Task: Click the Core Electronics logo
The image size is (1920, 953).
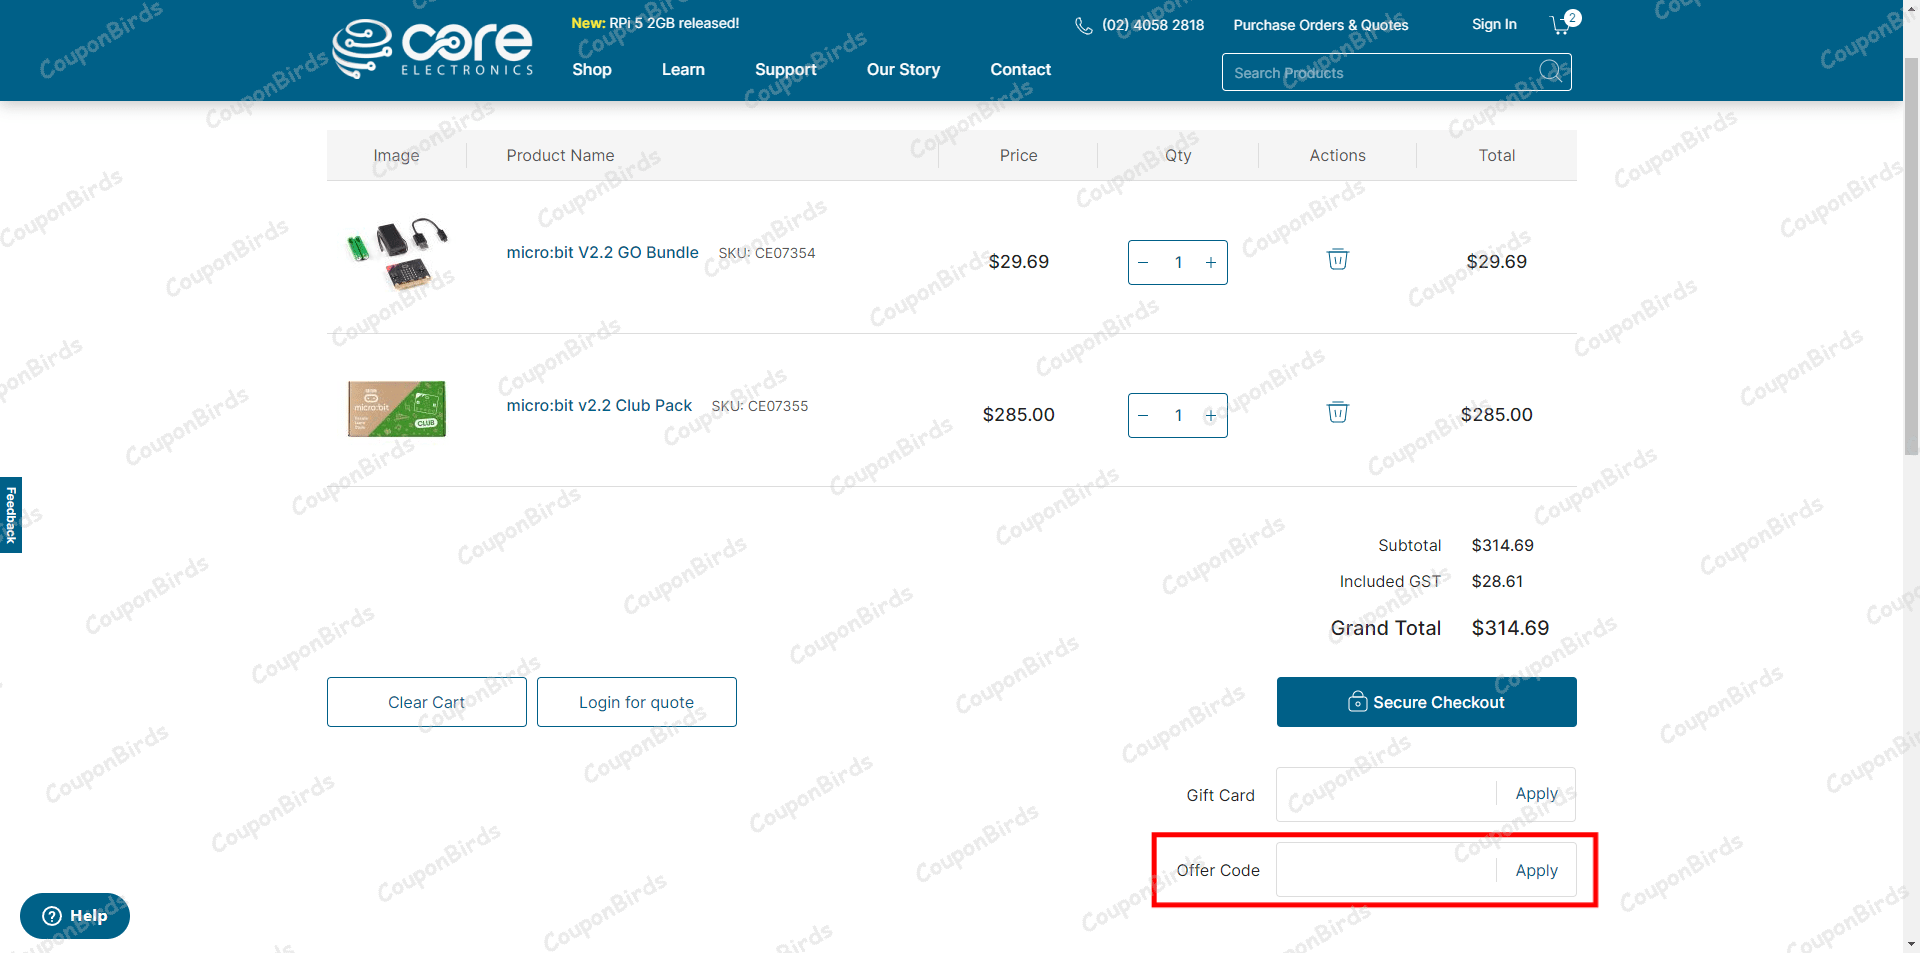Action: (x=433, y=48)
